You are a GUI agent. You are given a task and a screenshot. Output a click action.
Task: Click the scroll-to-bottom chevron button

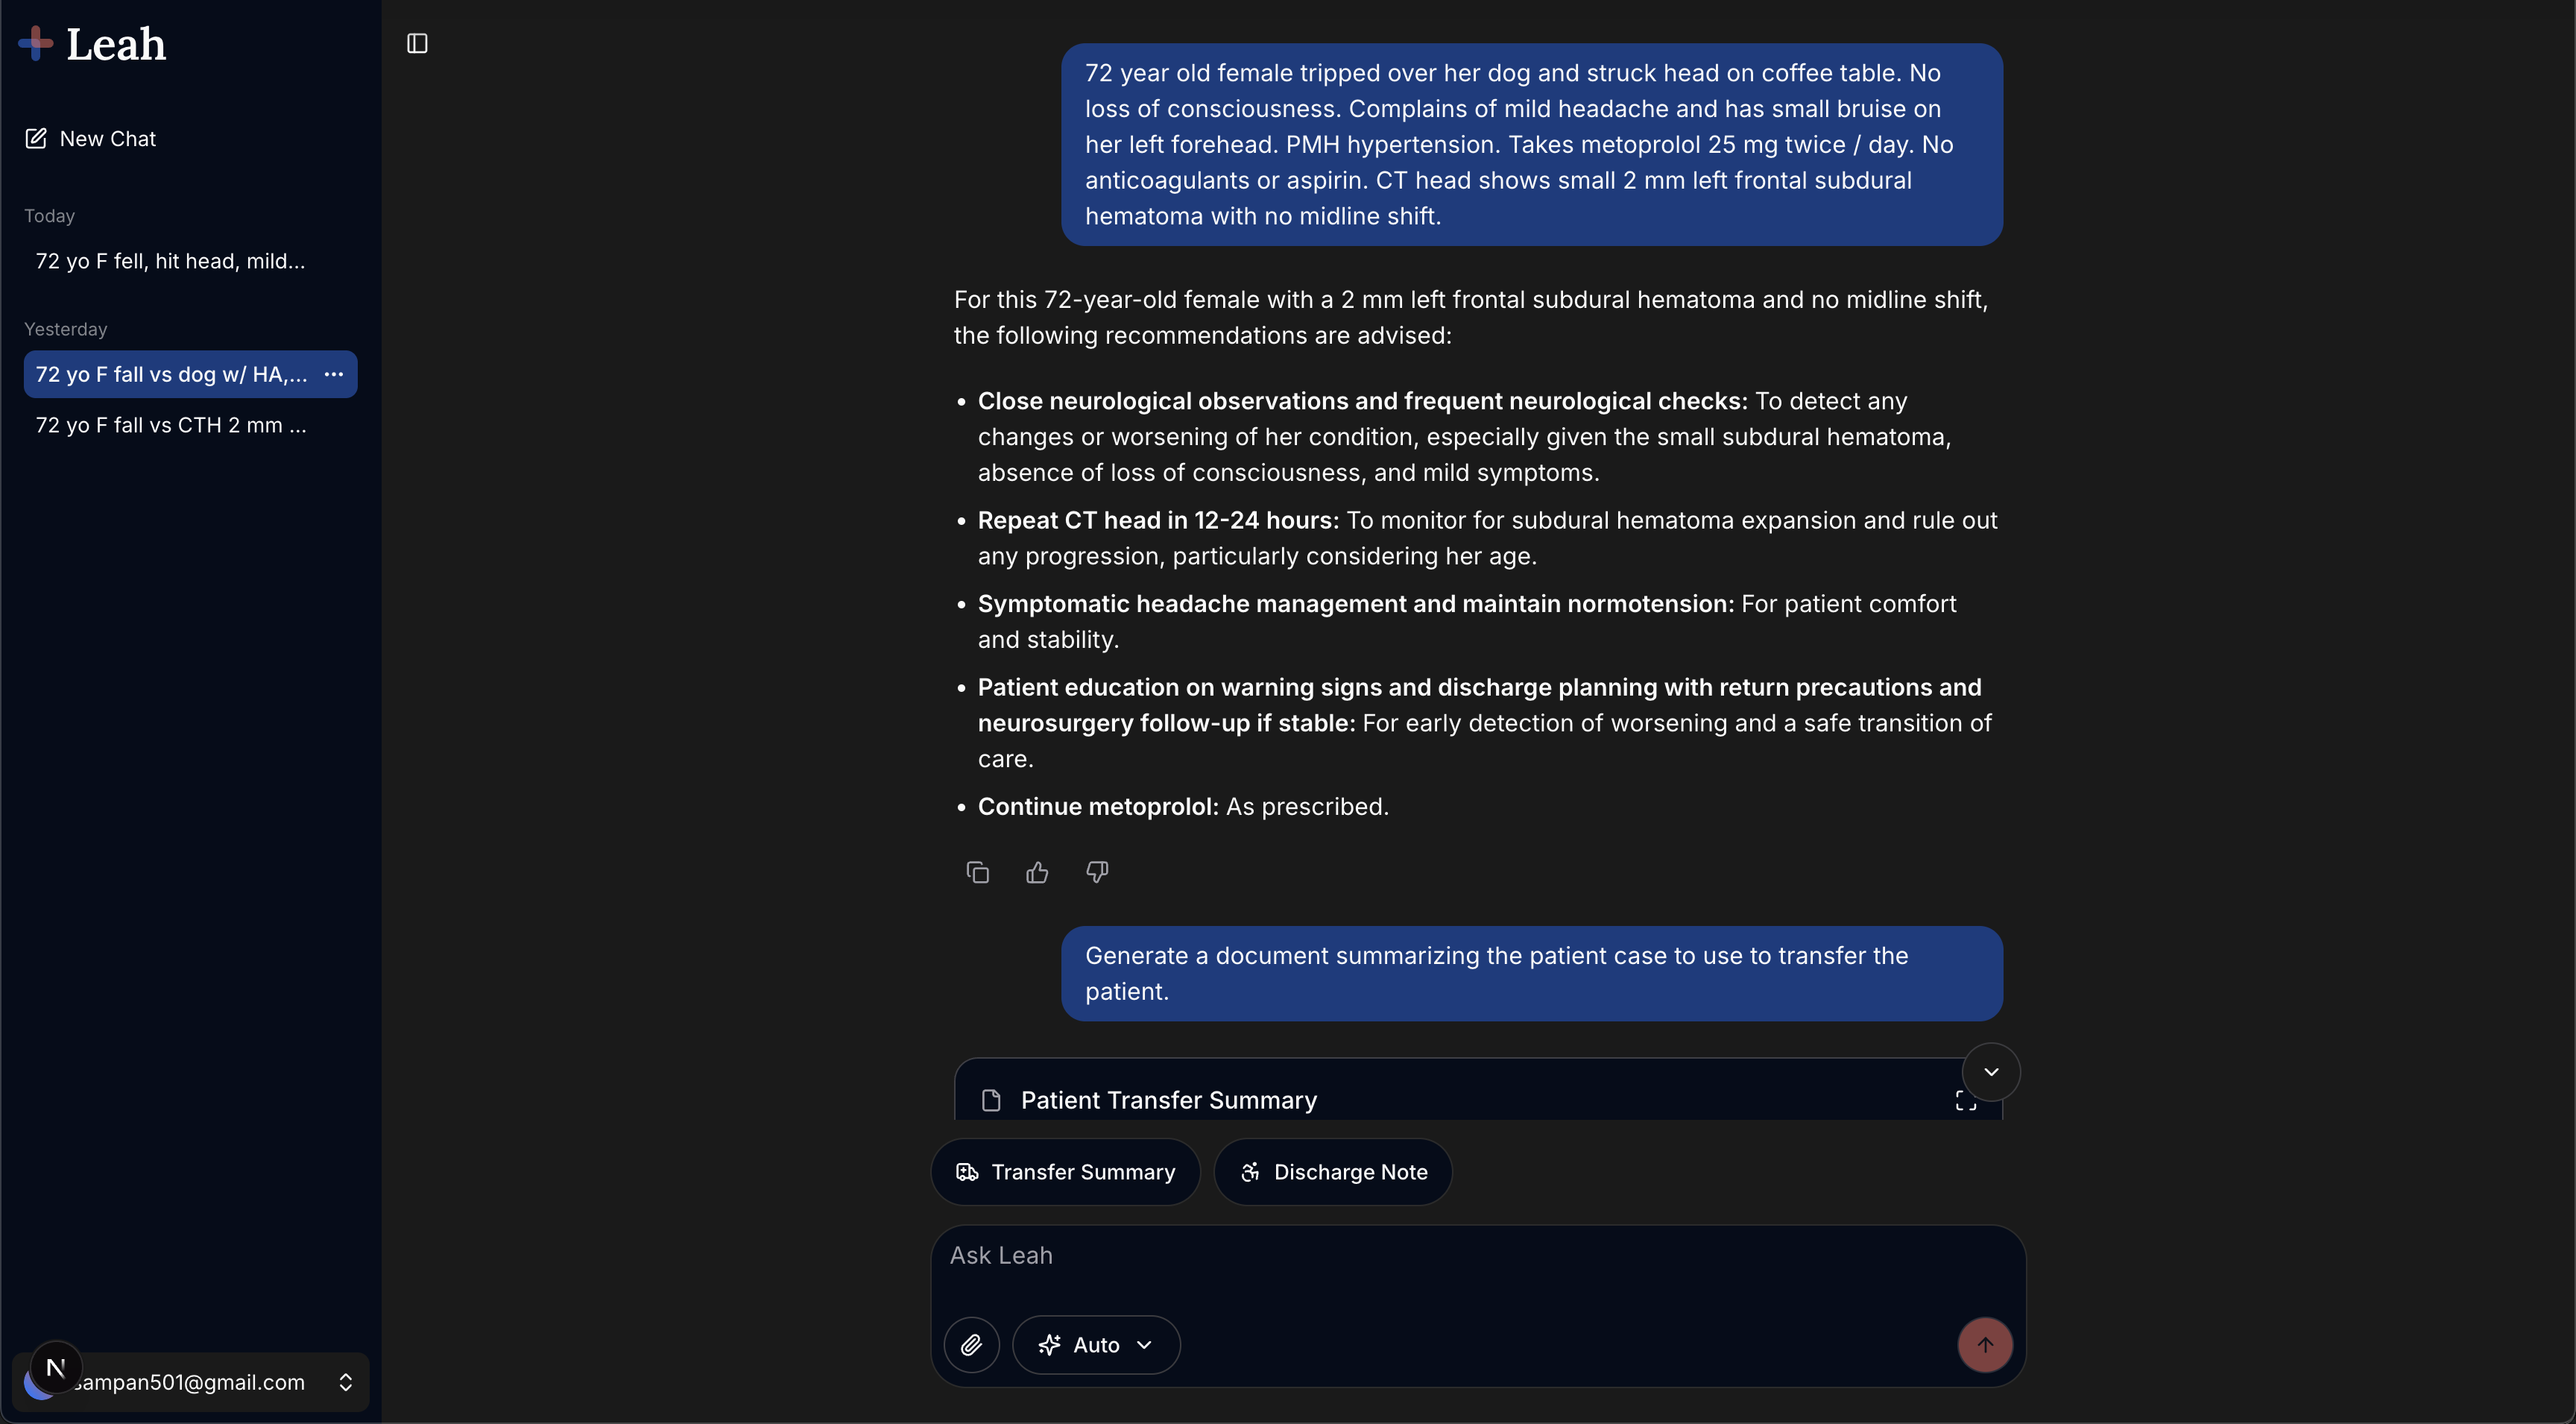coord(1991,1072)
